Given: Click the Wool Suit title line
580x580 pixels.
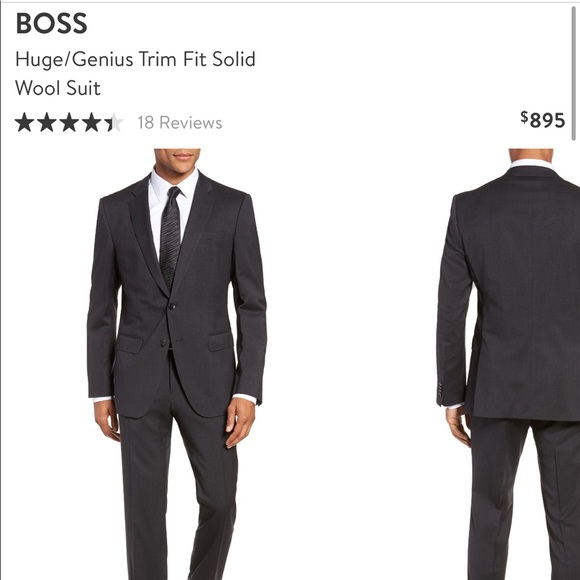Looking at the screenshot, I should [58, 88].
